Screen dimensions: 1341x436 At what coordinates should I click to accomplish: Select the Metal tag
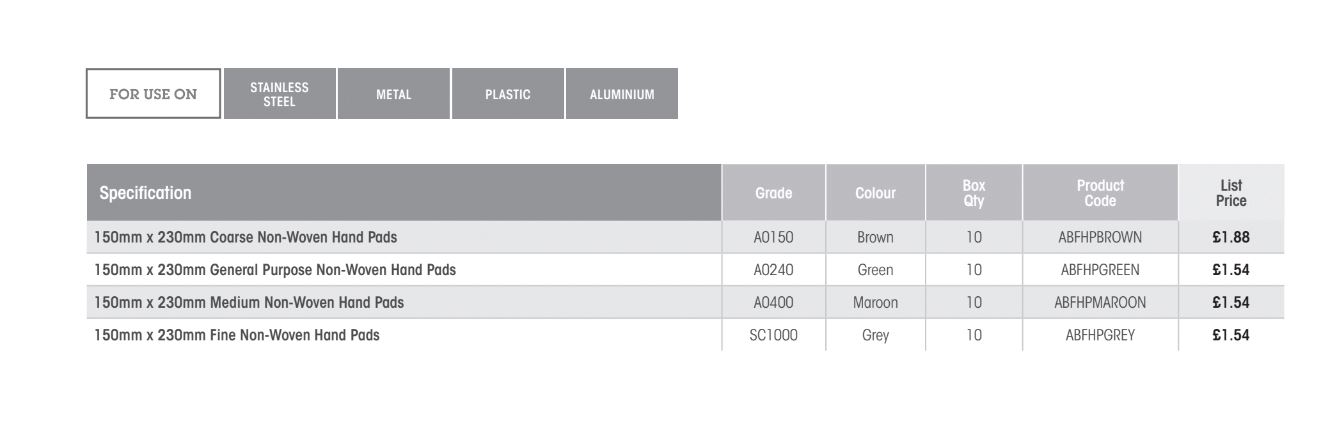click(394, 94)
